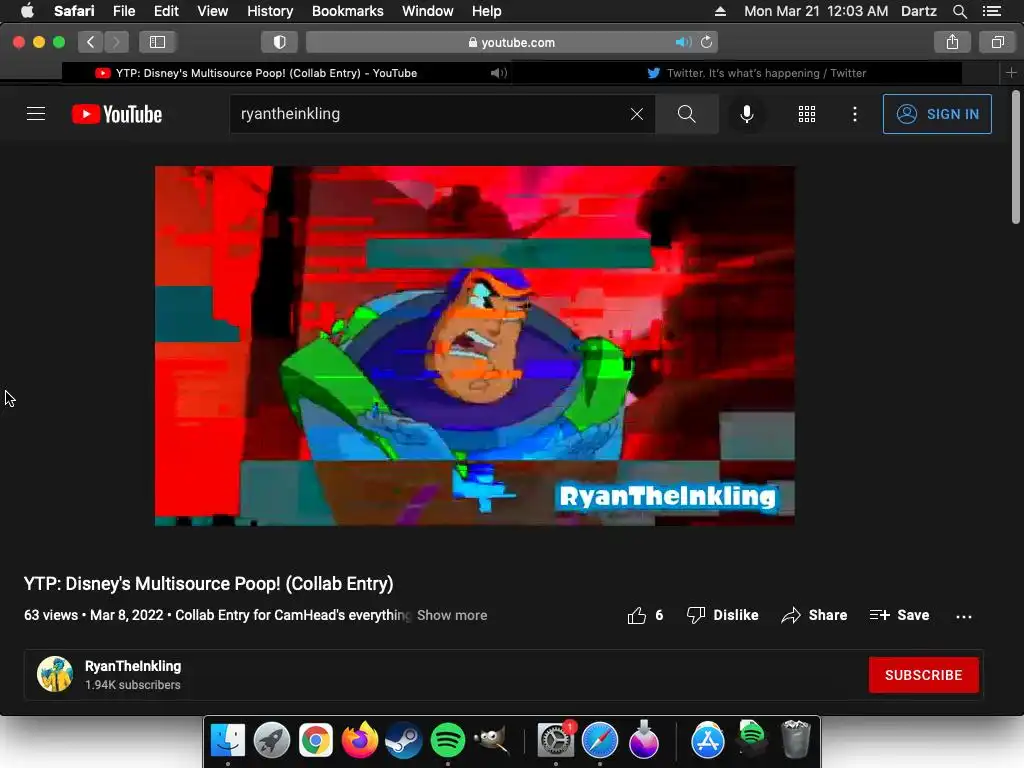Open the Window menu
Viewport: 1024px width, 768px height.
(428, 11)
